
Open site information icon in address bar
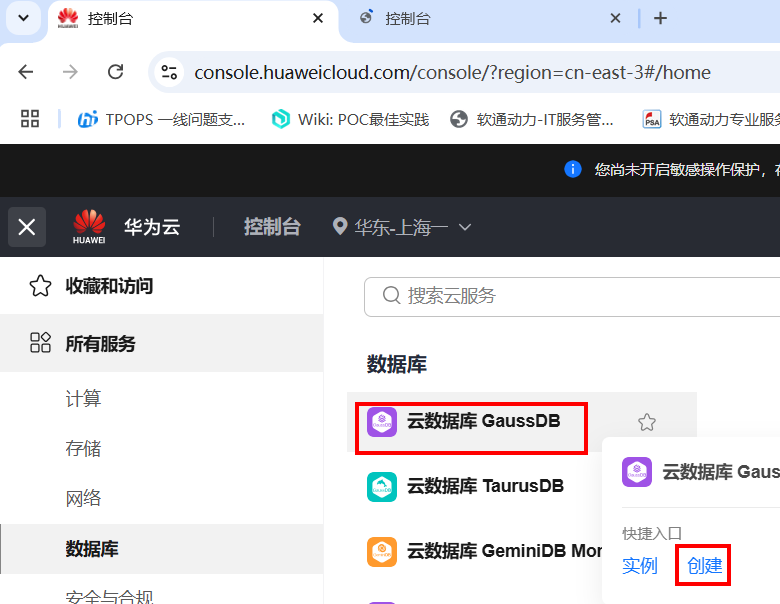click(169, 73)
